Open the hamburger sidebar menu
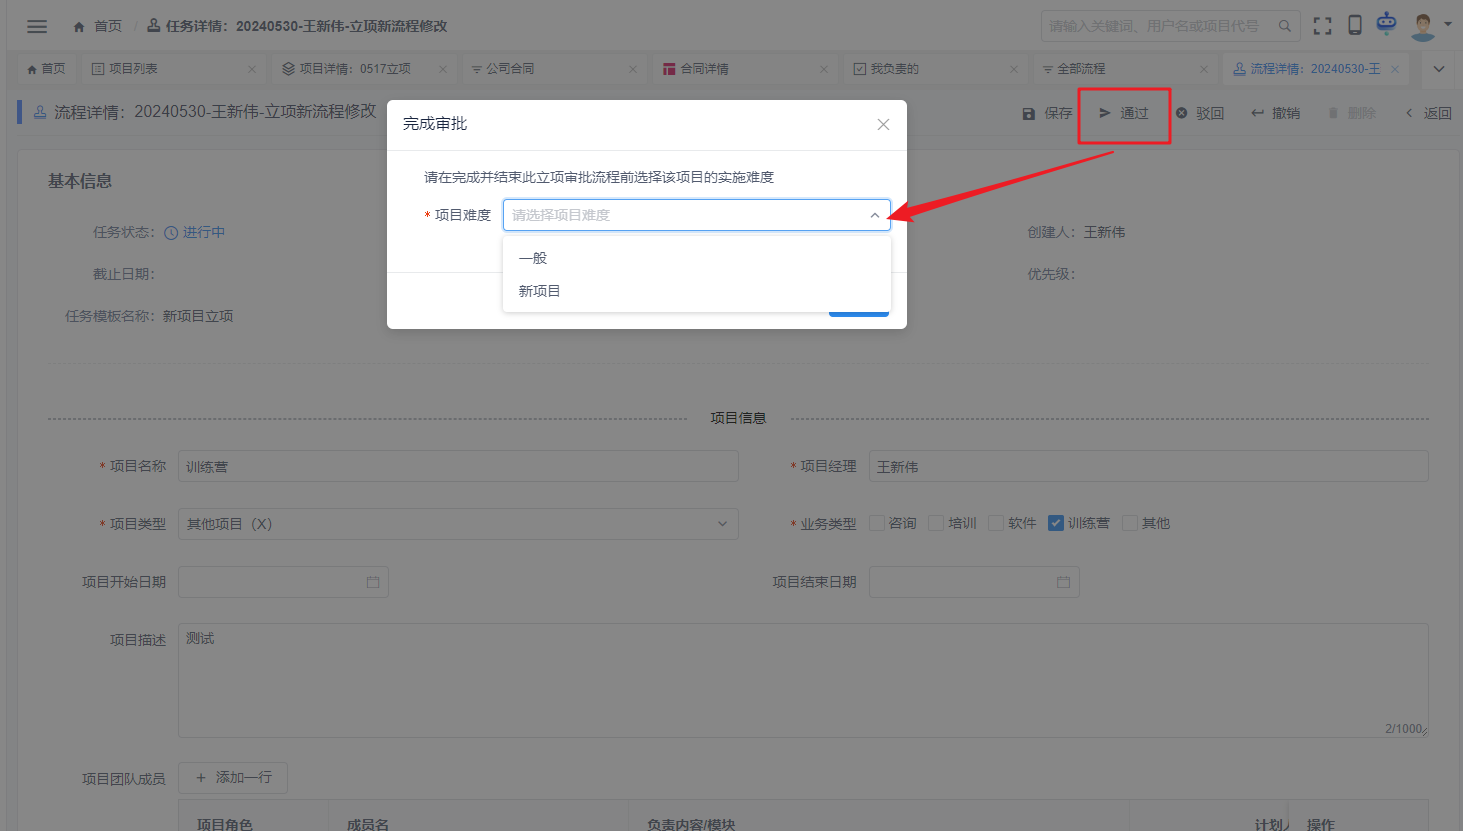The height and width of the screenshot is (831, 1463). (x=37, y=27)
